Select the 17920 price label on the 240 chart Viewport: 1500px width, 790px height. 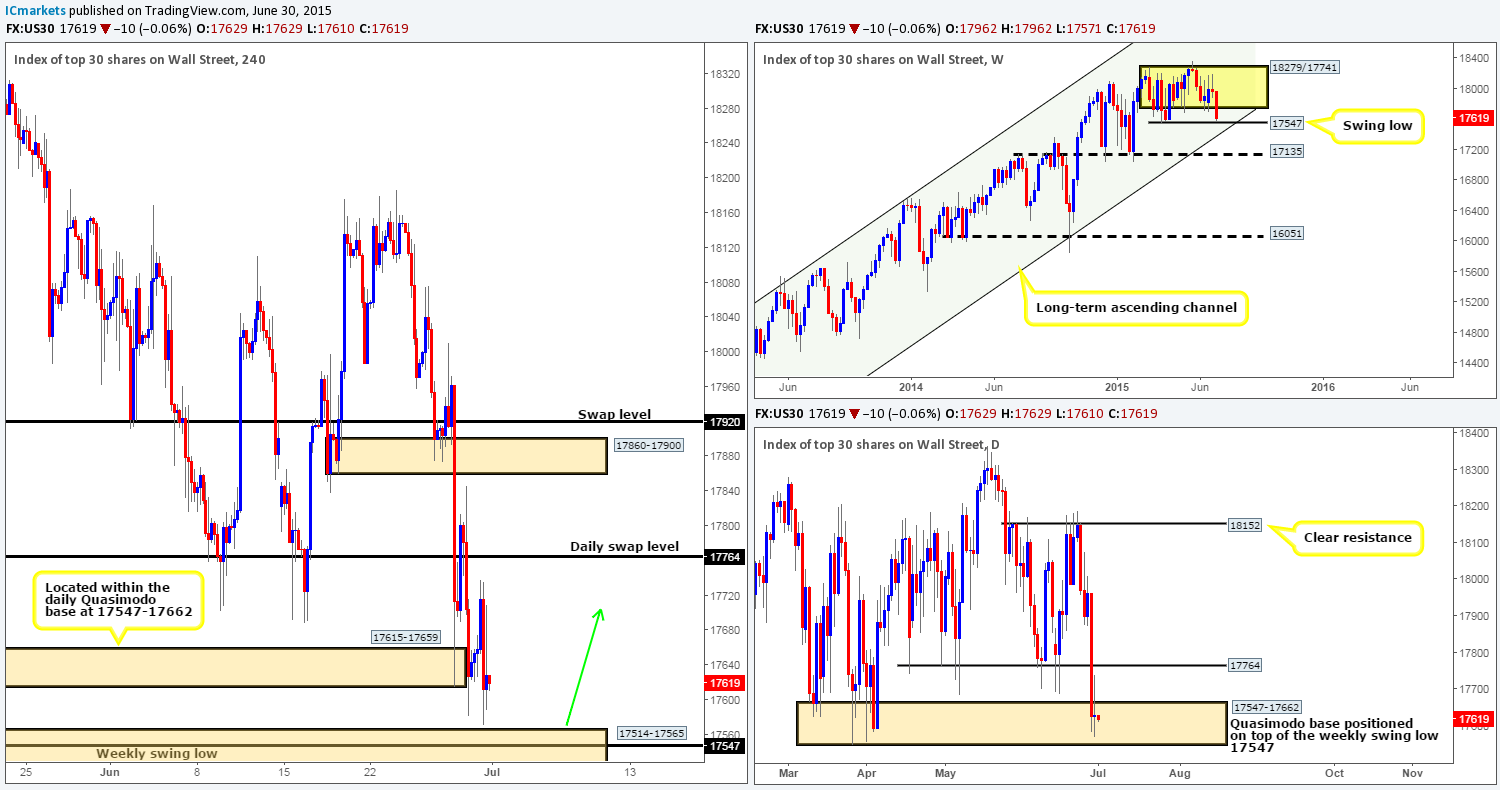tap(726, 422)
